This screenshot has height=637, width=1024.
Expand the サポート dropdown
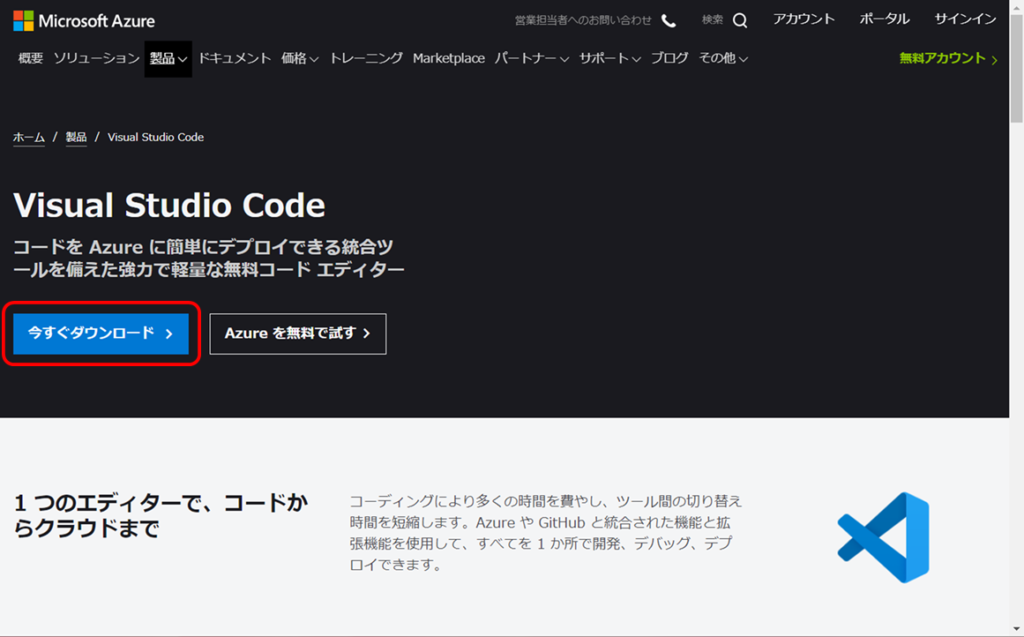(x=610, y=58)
